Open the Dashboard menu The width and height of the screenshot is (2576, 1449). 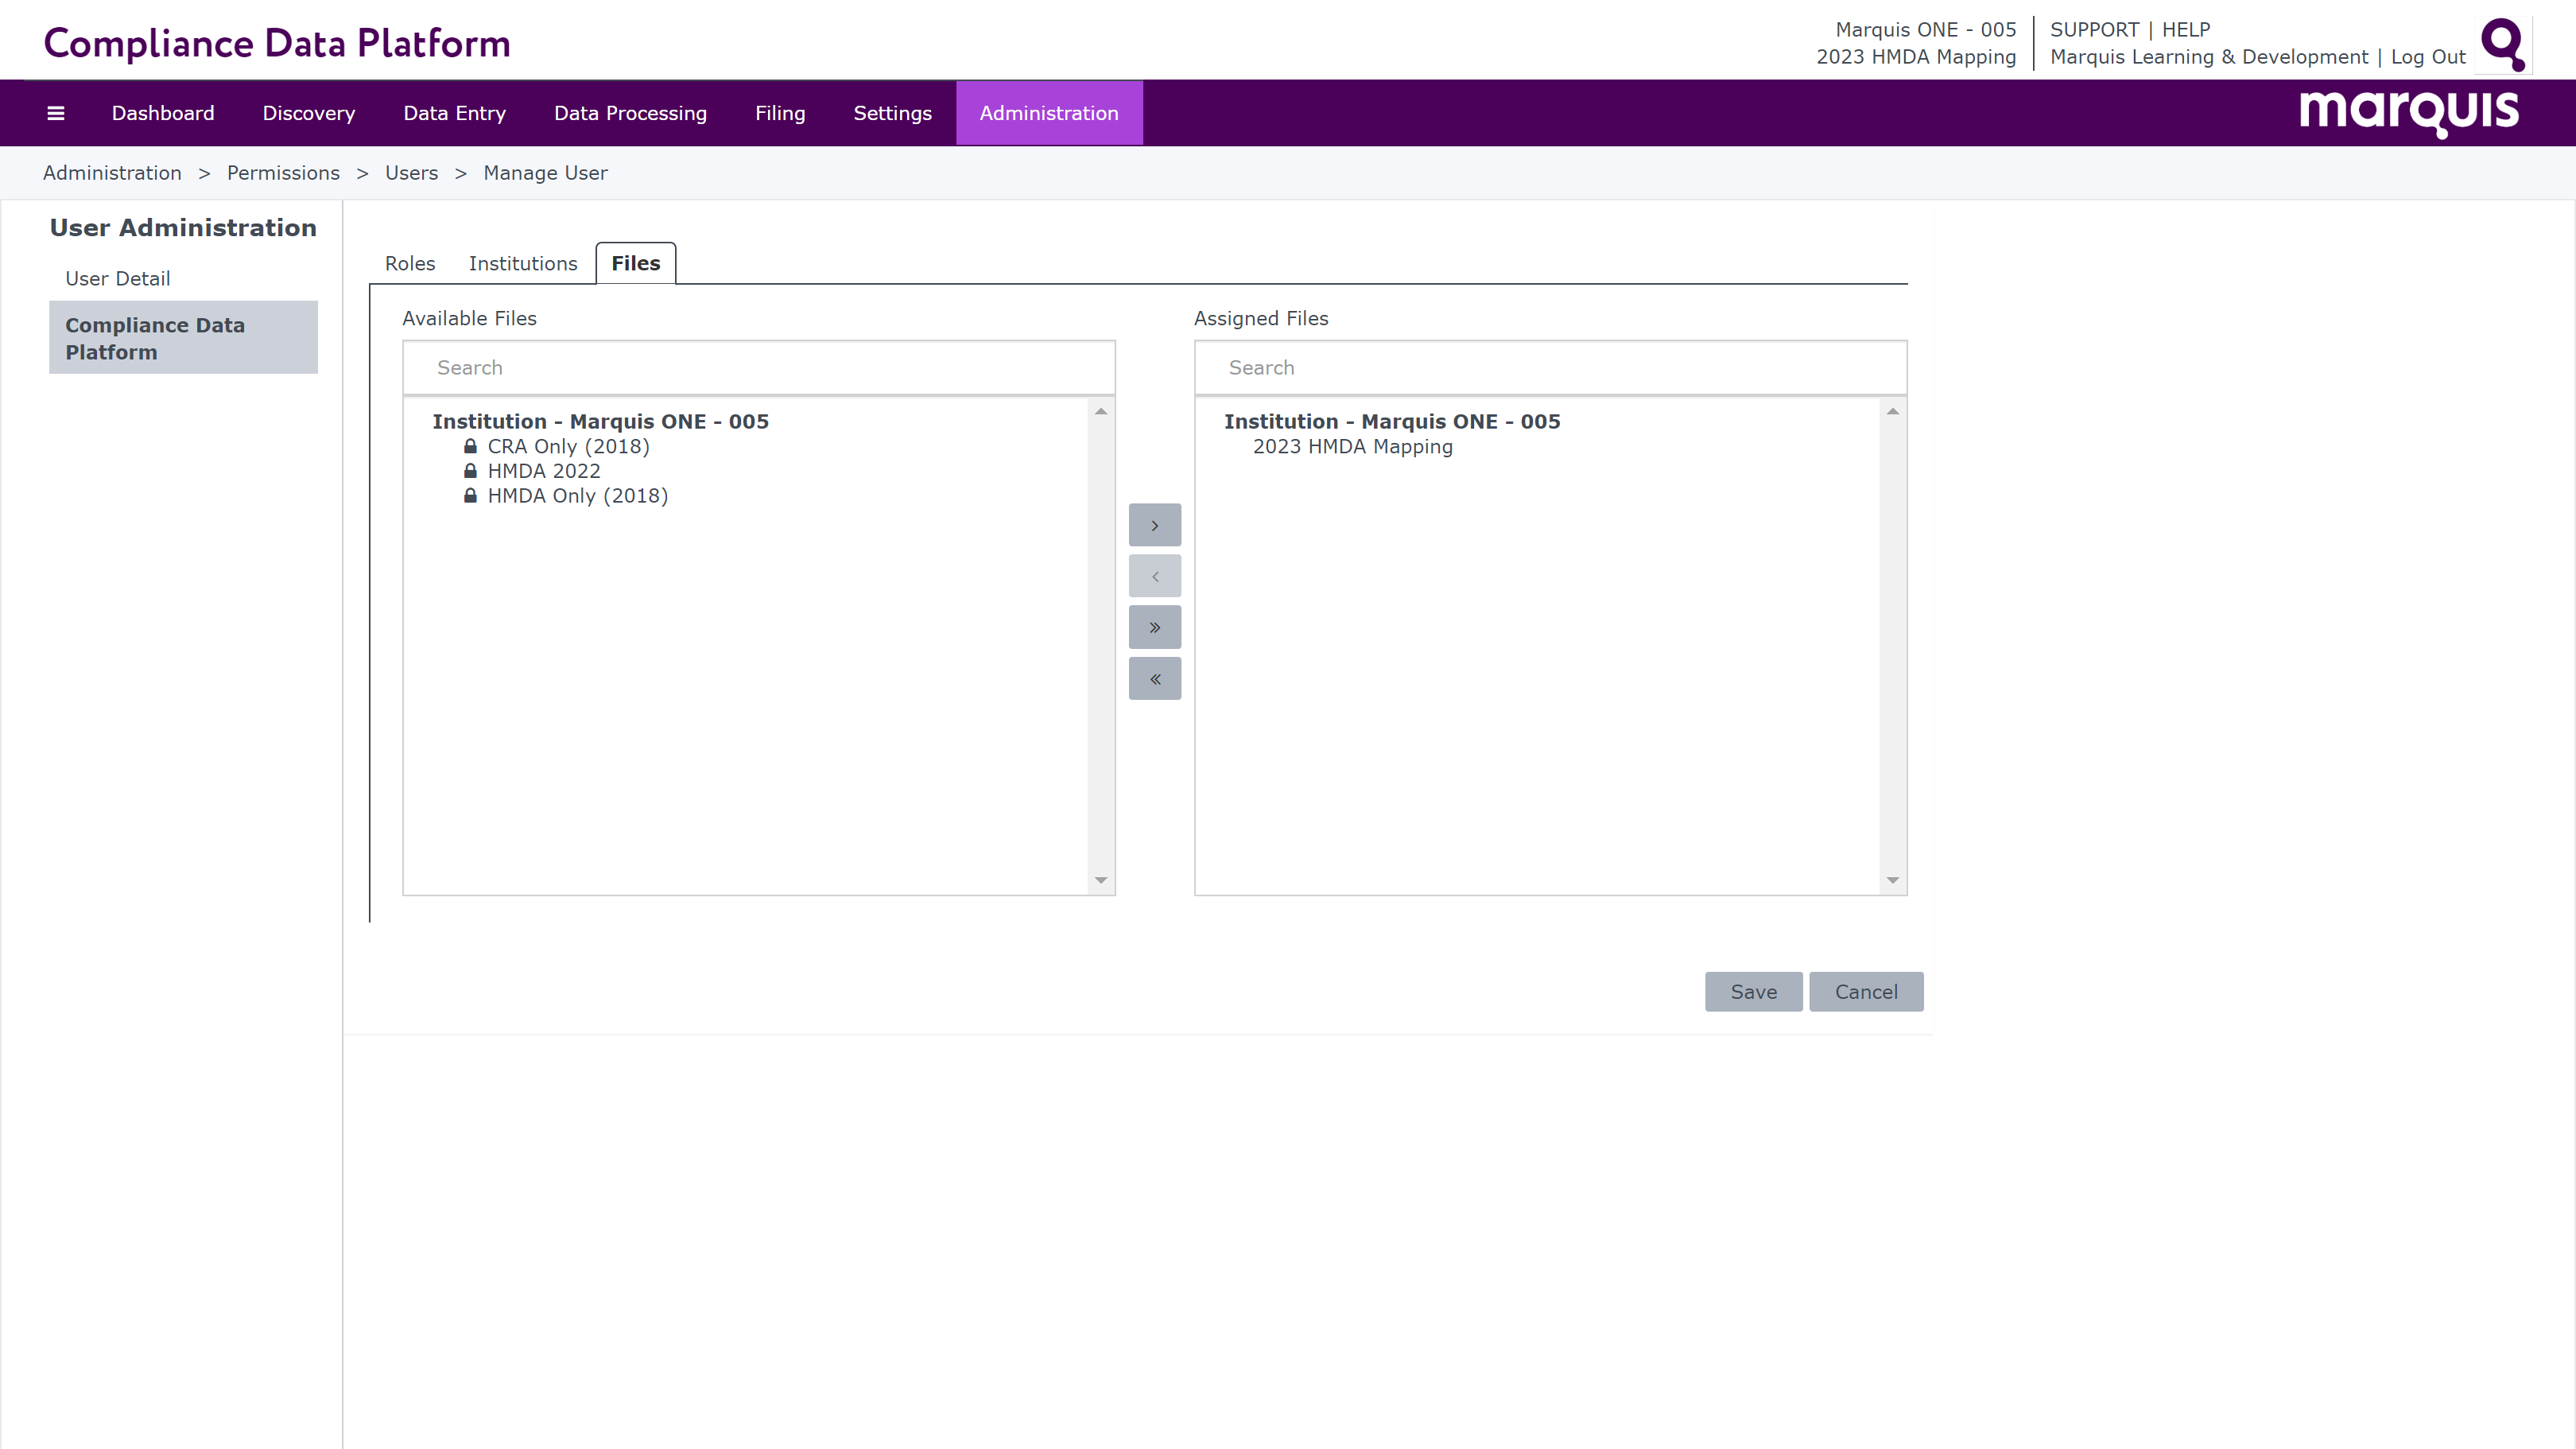click(x=163, y=113)
